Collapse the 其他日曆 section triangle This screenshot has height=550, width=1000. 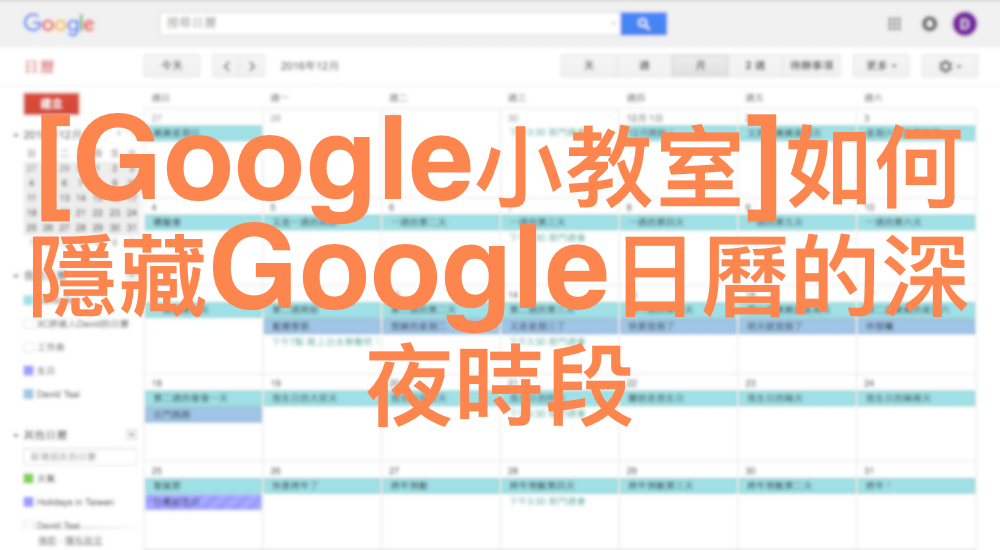click(15, 435)
